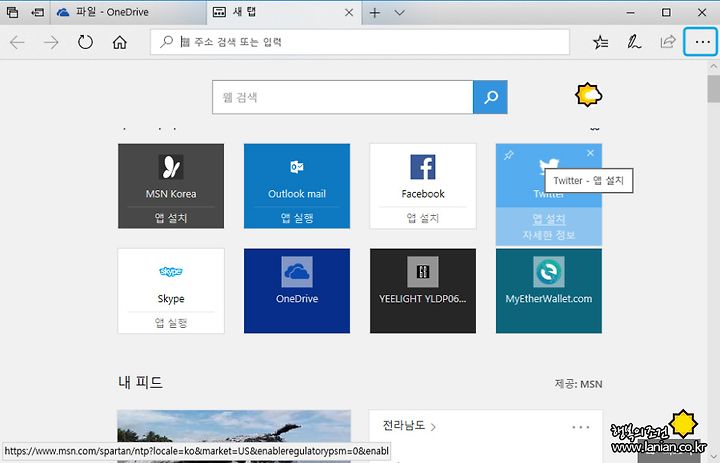Add web notes with pen icon

click(x=634, y=42)
